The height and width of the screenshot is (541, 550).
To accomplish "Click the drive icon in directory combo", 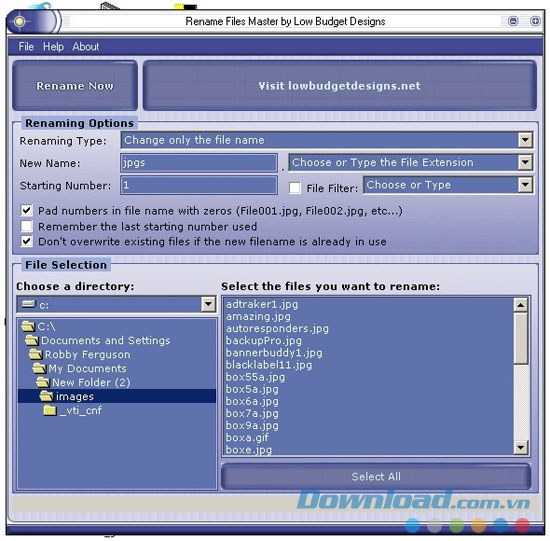I will 29,304.
